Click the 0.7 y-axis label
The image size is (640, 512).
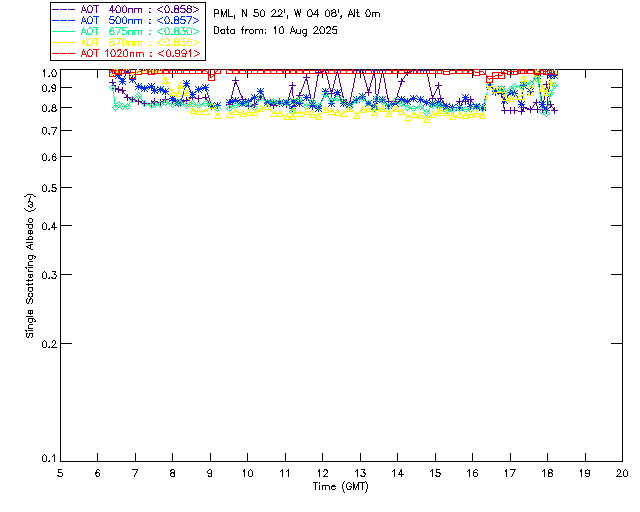click(x=49, y=131)
